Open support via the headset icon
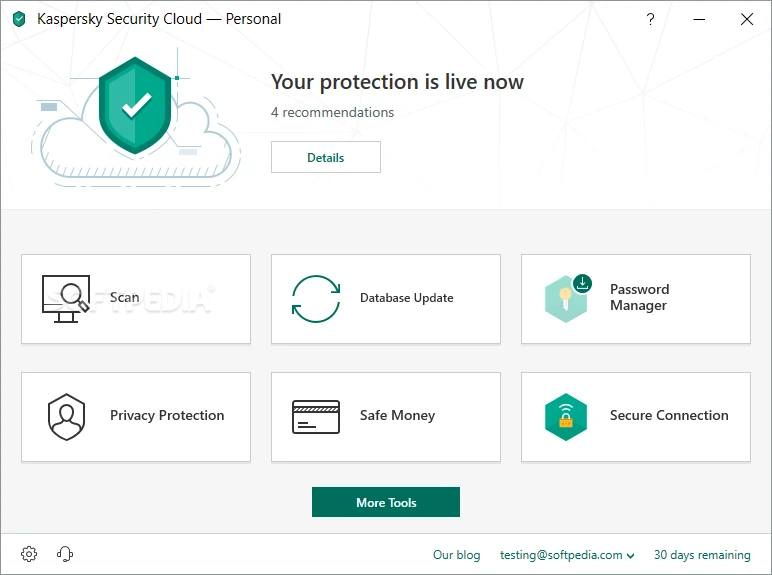772x575 pixels. 66,554
